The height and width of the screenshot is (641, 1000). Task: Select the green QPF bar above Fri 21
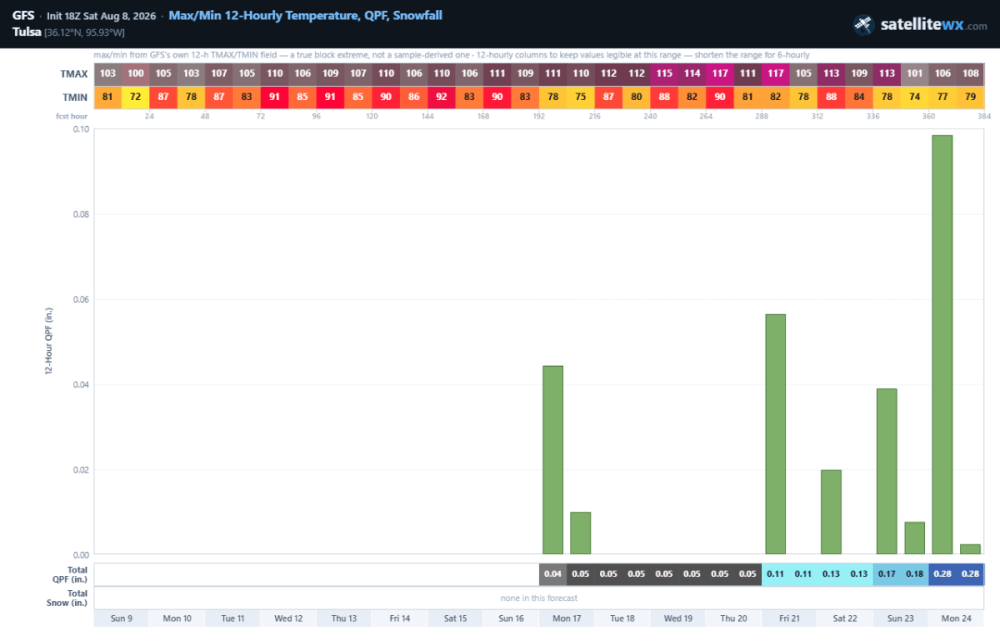776,434
